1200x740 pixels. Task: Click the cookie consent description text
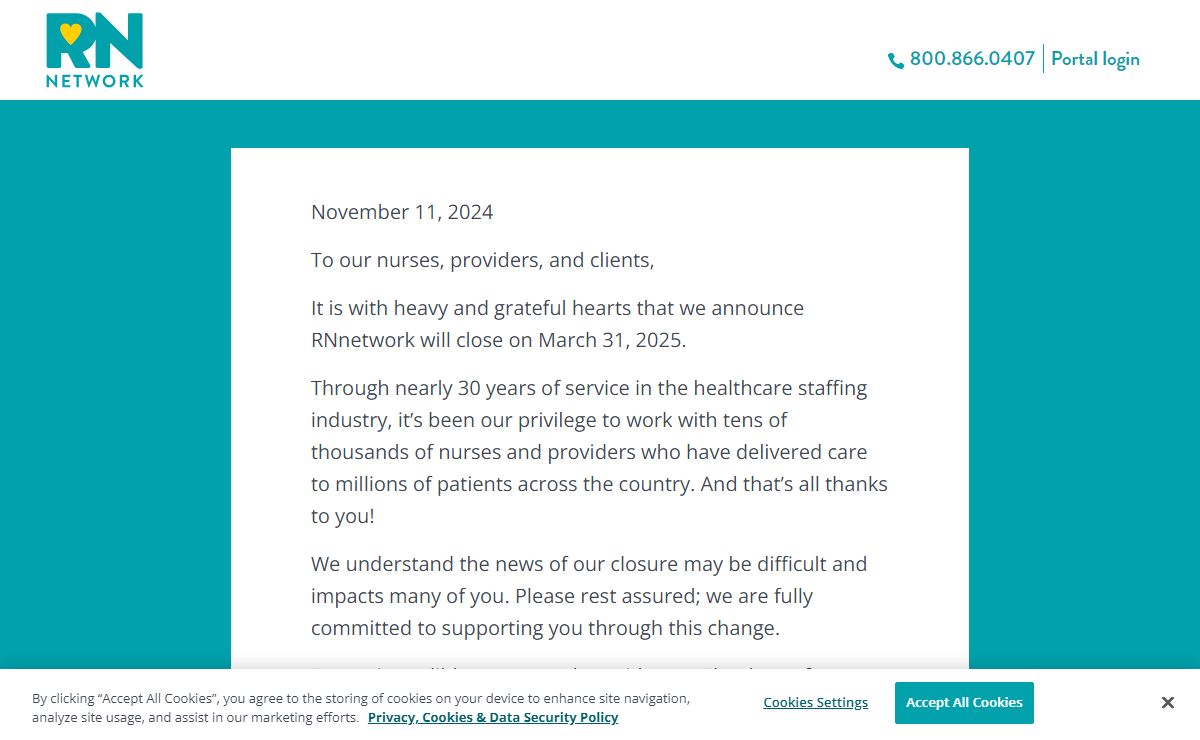(360, 698)
